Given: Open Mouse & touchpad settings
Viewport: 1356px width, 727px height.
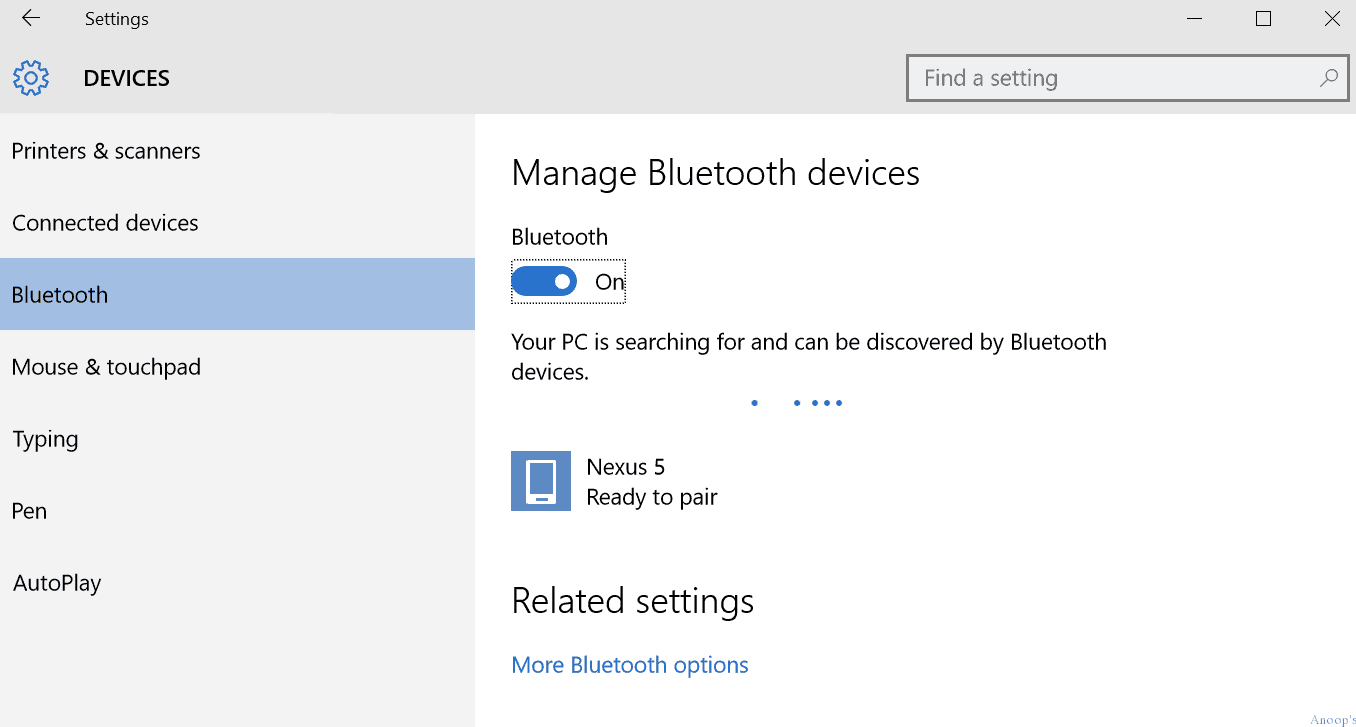Looking at the screenshot, I should point(237,367).
